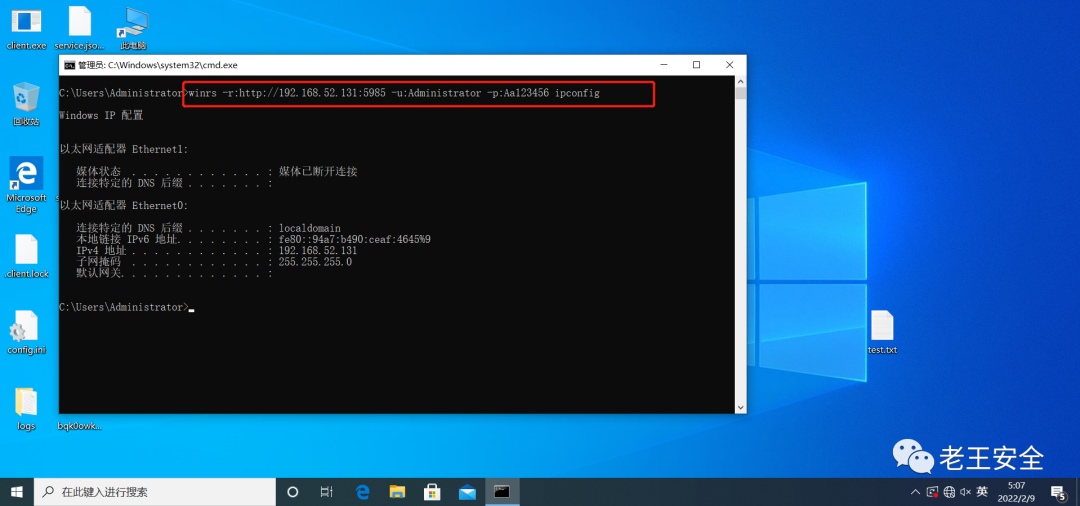Image resolution: width=1080 pixels, height=506 pixels.
Task: Maximize the cmd.exe window
Action: (x=696, y=65)
